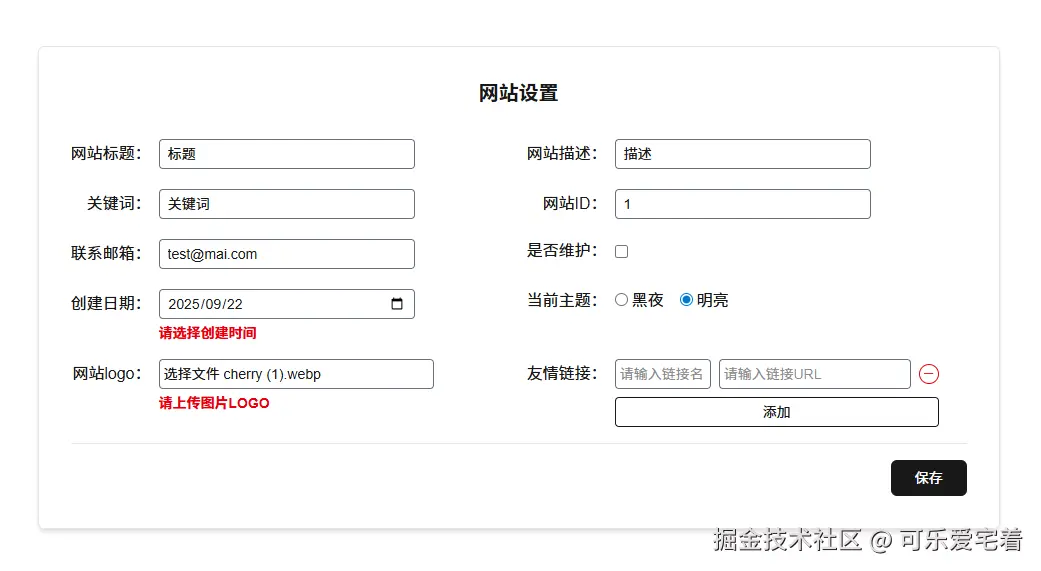
Task: Focus the 关键词 input field
Action: click(286, 204)
